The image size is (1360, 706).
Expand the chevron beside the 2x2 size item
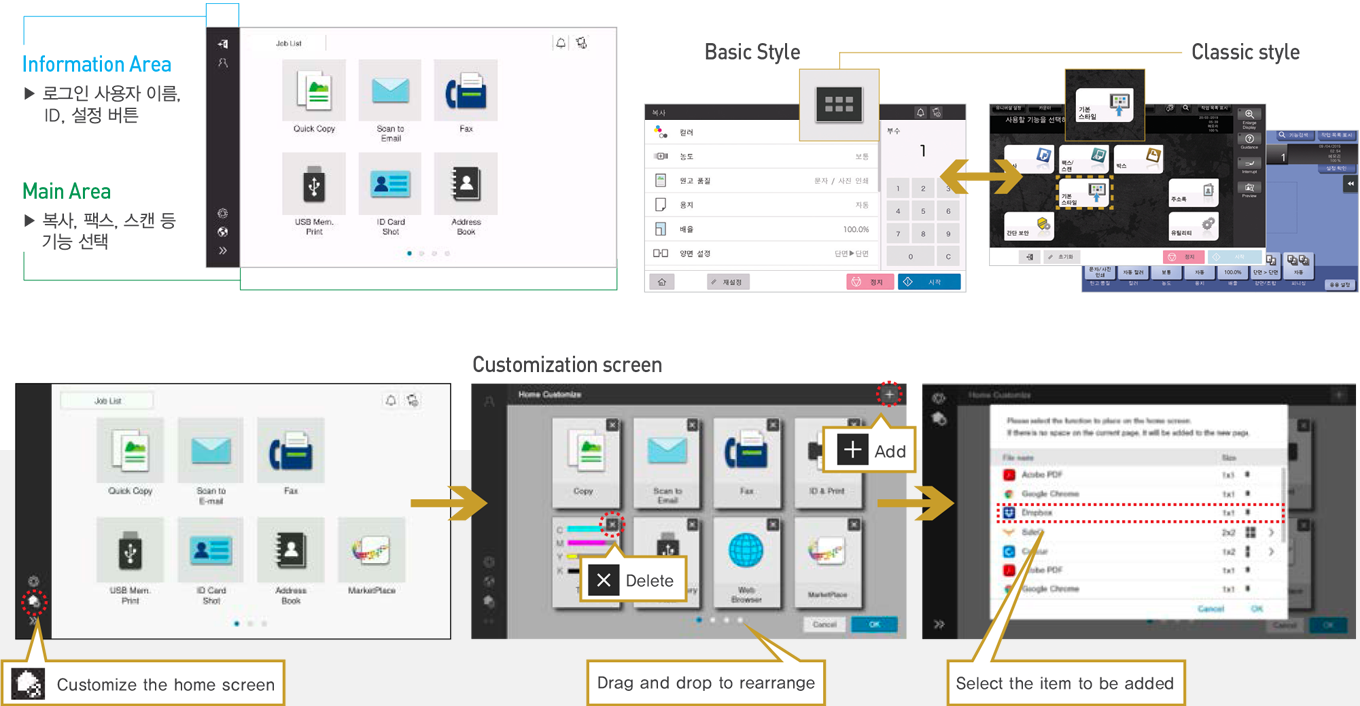[1271, 533]
